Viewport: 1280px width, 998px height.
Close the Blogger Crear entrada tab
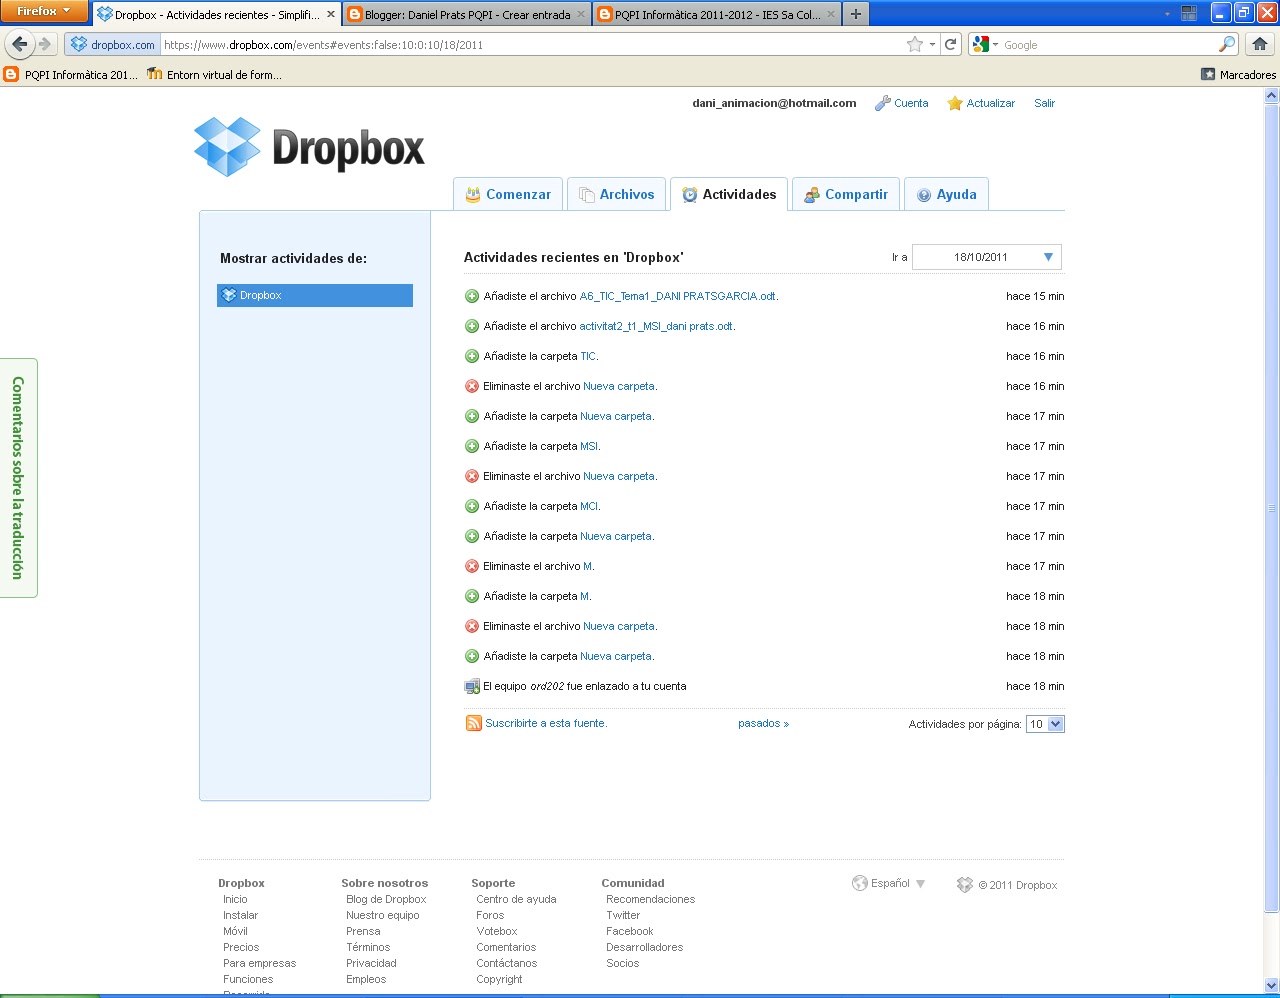582,14
